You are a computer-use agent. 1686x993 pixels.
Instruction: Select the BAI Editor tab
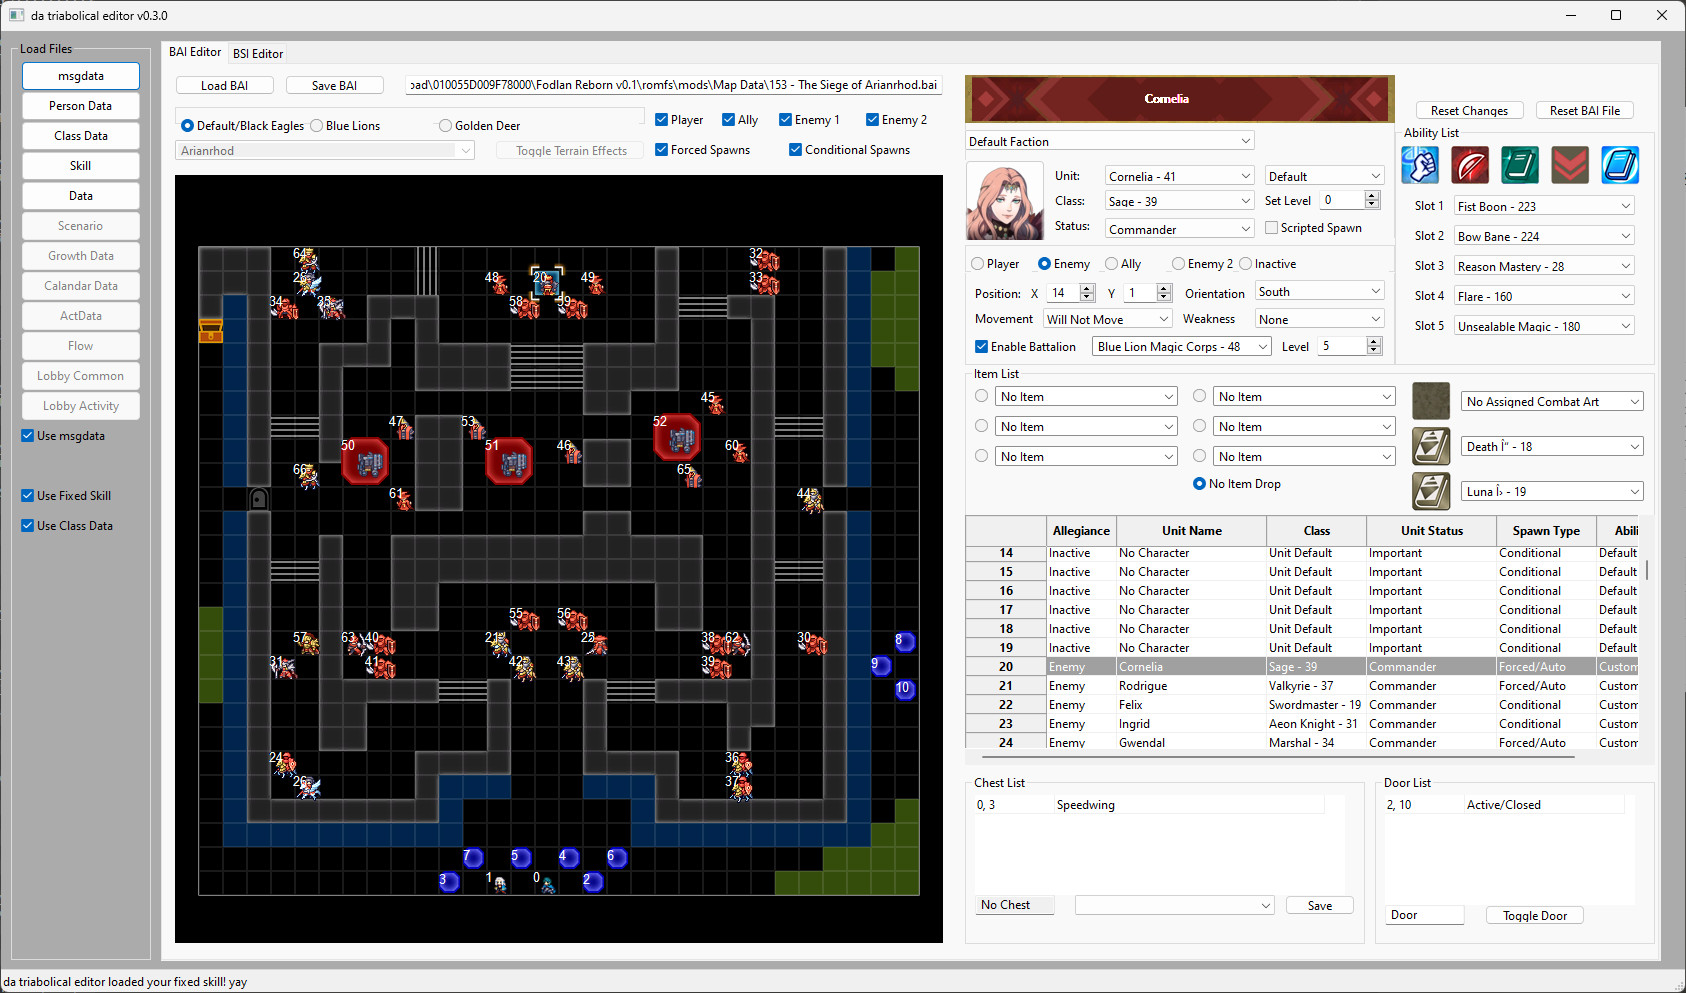(x=194, y=52)
